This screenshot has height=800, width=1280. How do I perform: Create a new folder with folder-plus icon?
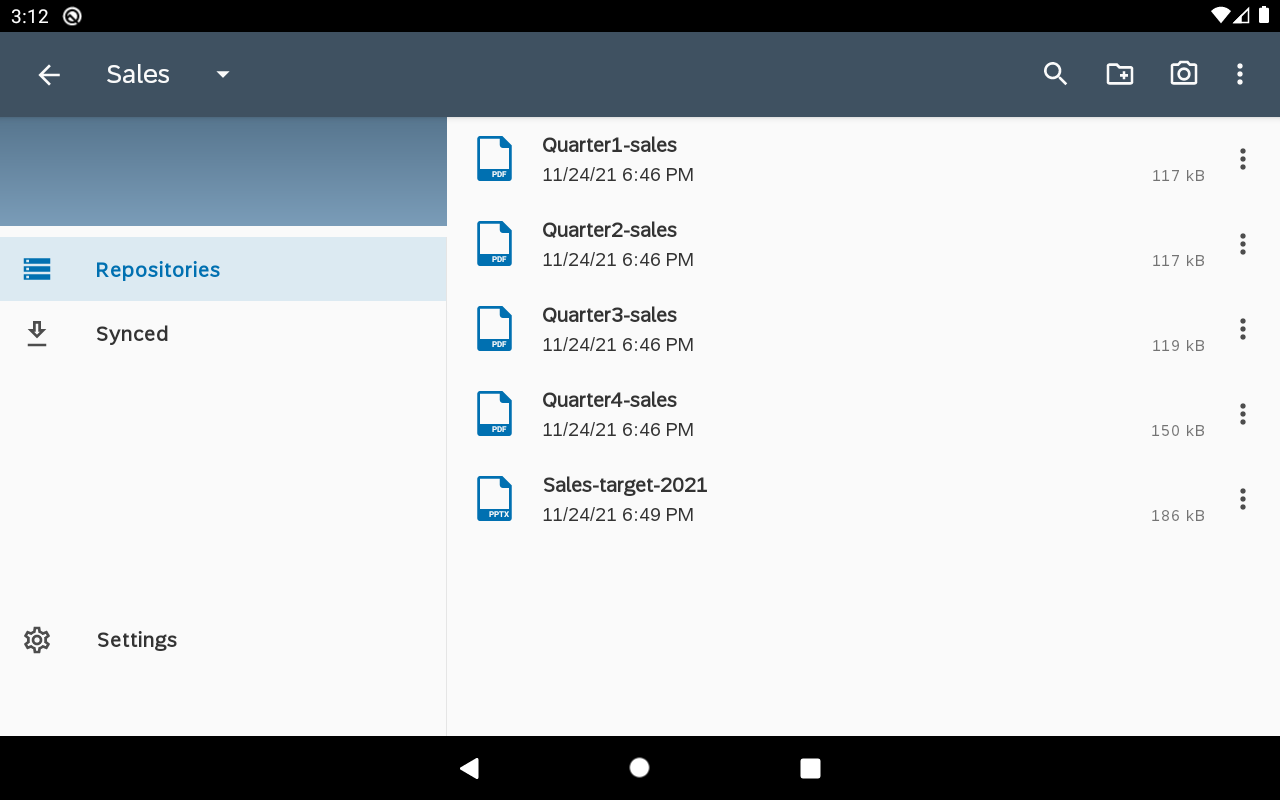coord(1120,74)
